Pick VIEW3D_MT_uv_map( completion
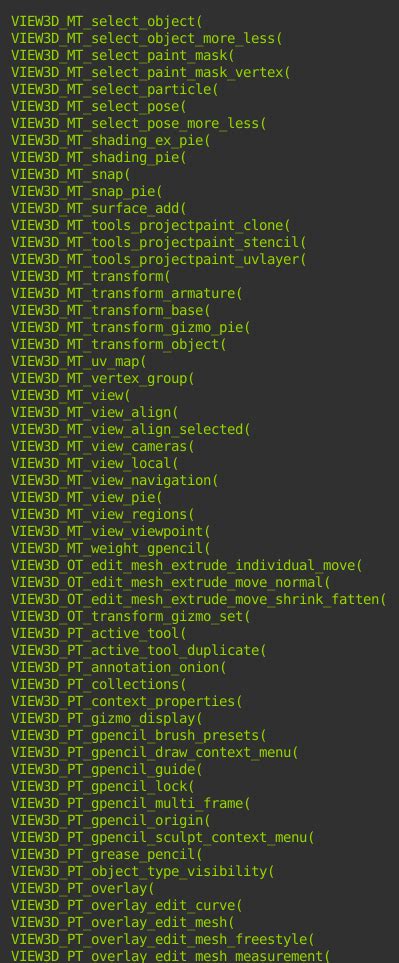This screenshot has width=399, height=963. click(79, 361)
